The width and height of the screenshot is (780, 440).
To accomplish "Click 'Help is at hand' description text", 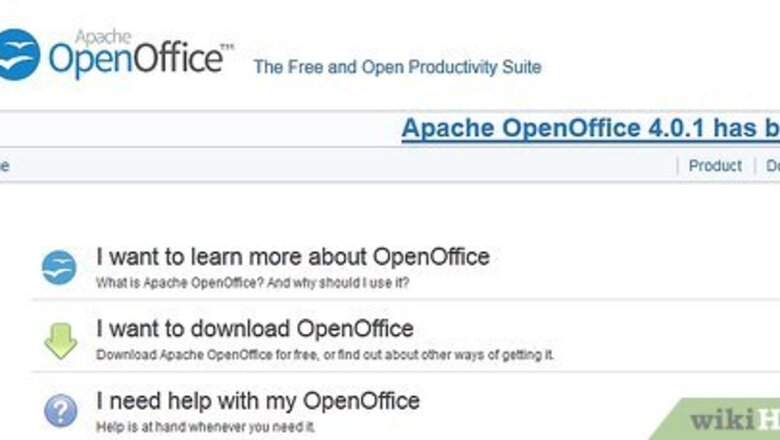I will (x=205, y=427).
